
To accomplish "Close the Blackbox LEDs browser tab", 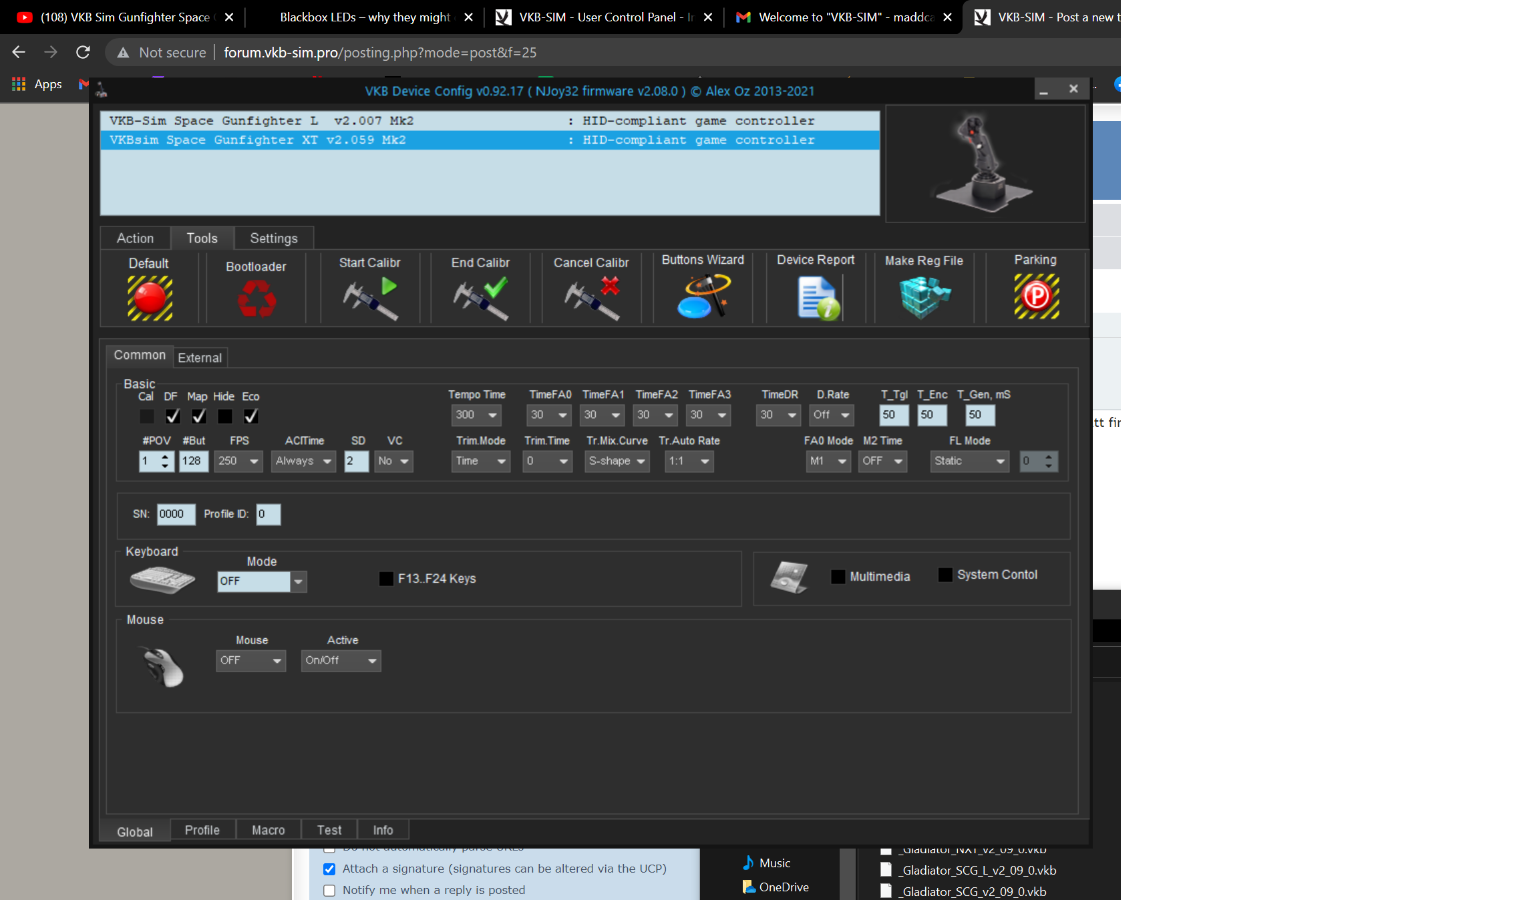I will pyautogui.click(x=468, y=17).
